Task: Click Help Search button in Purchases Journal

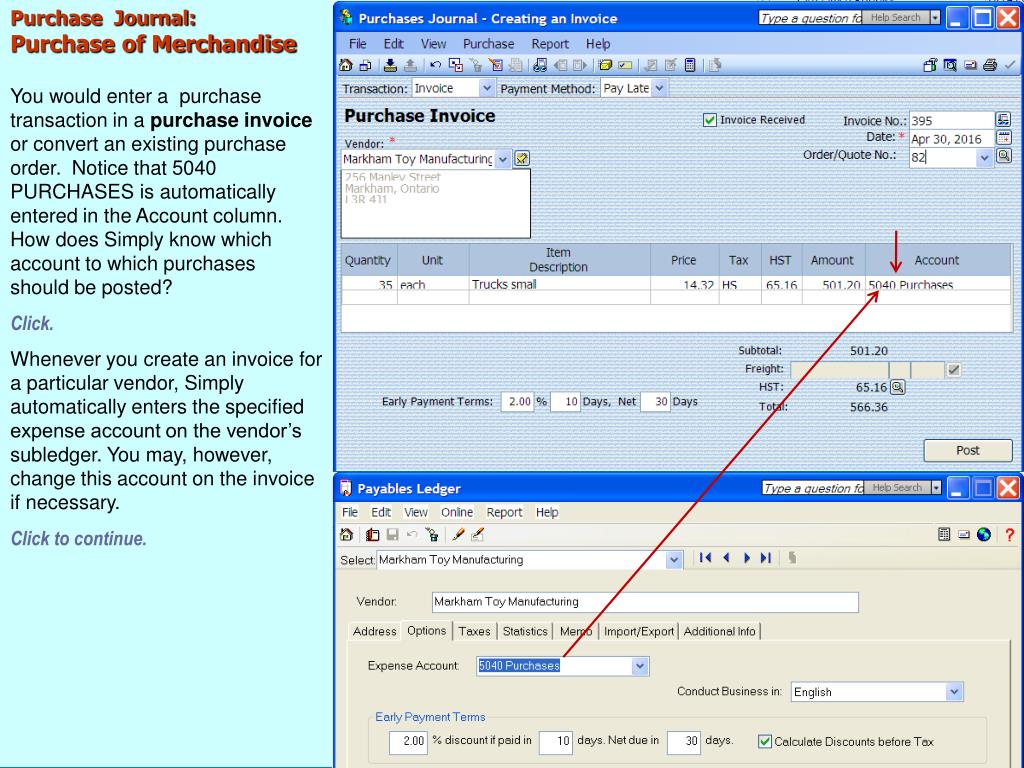Action: point(895,18)
